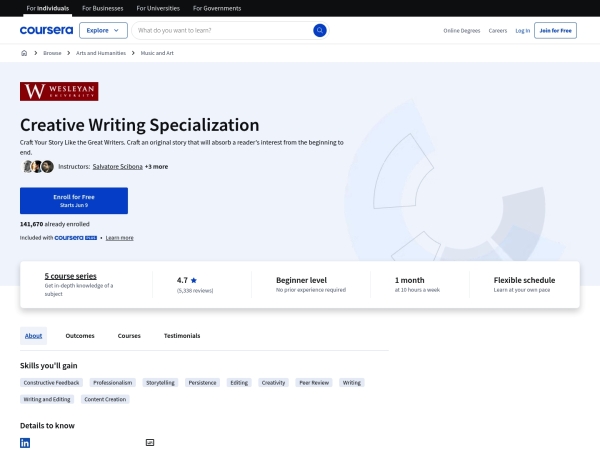Click the Join for Free button
This screenshot has height=450, width=600.
coord(555,31)
